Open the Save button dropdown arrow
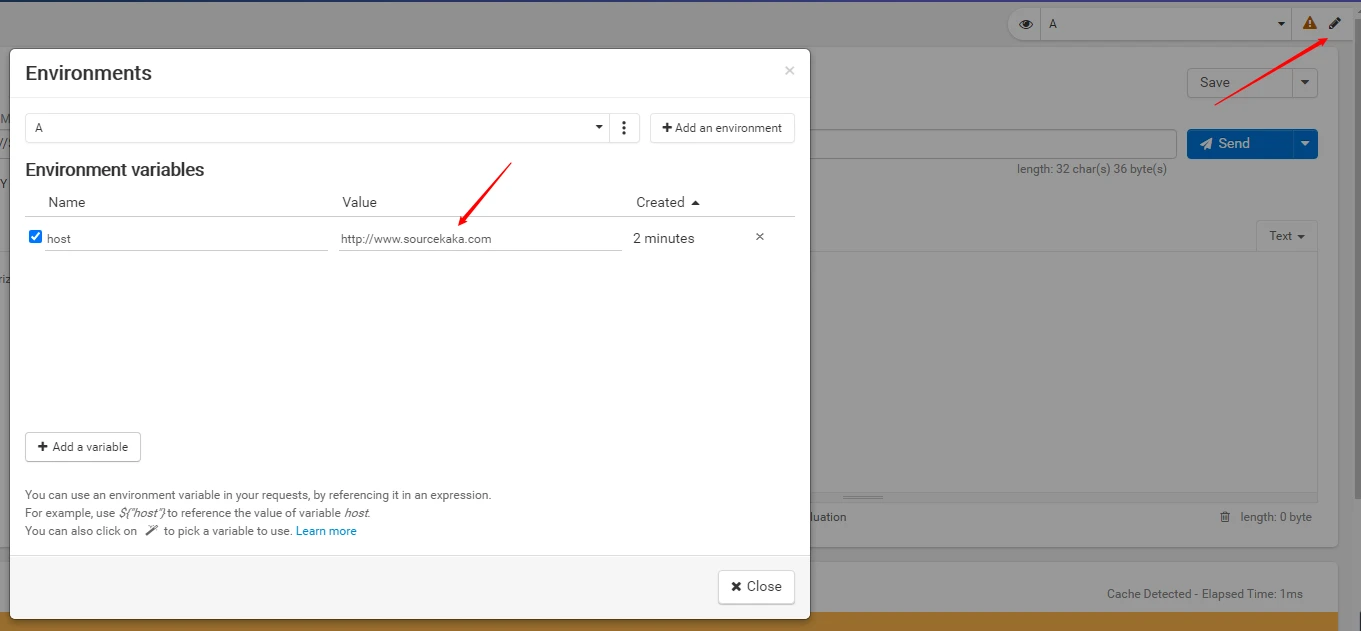Viewport: 1361px width, 631px height. point(1305,83)
